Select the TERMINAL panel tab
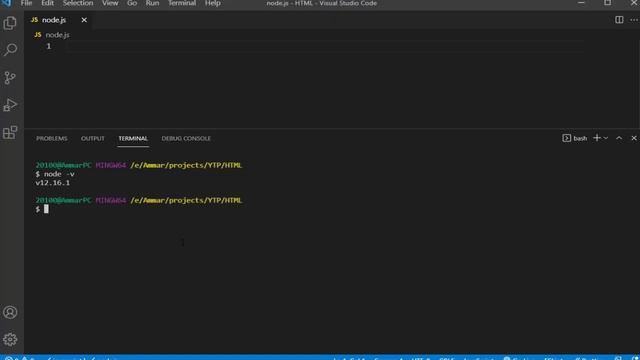The image size is (640, 360). 133,138
